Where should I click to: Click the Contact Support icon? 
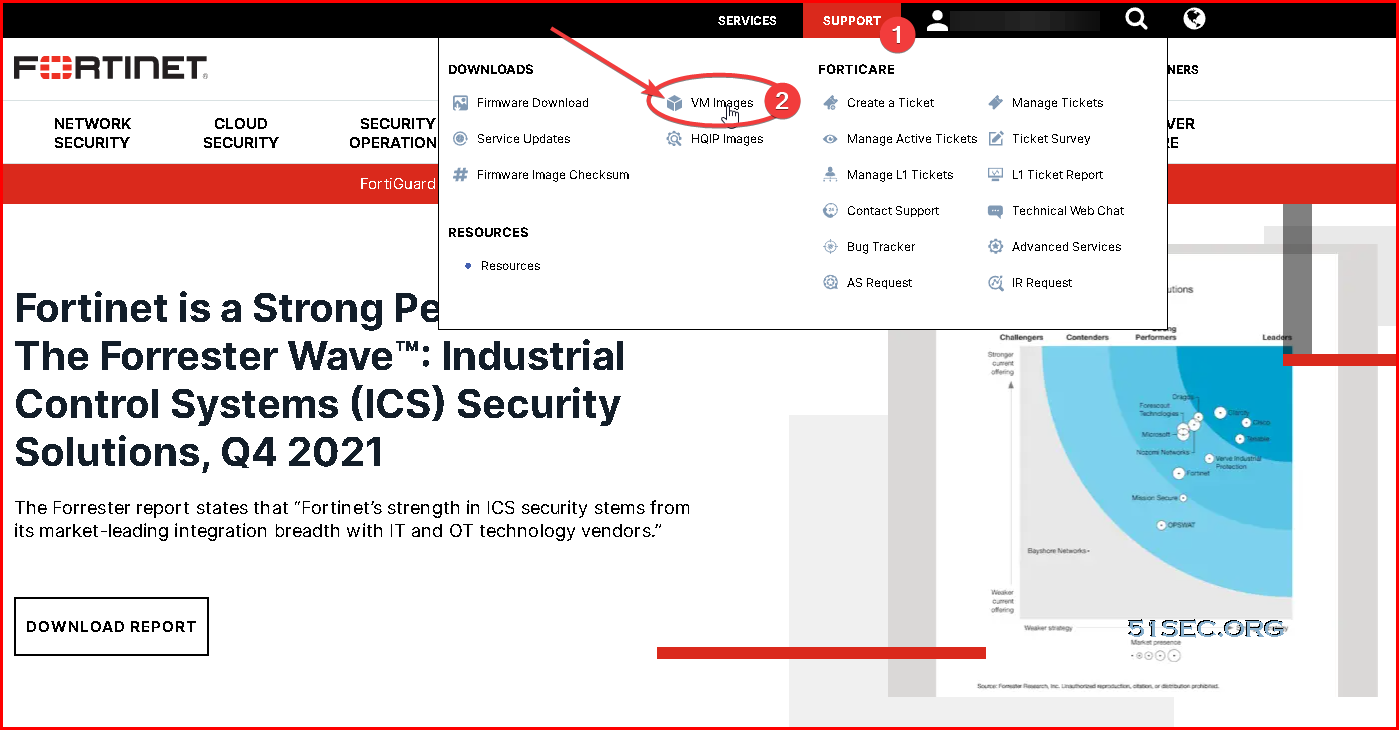pos(830,211)
